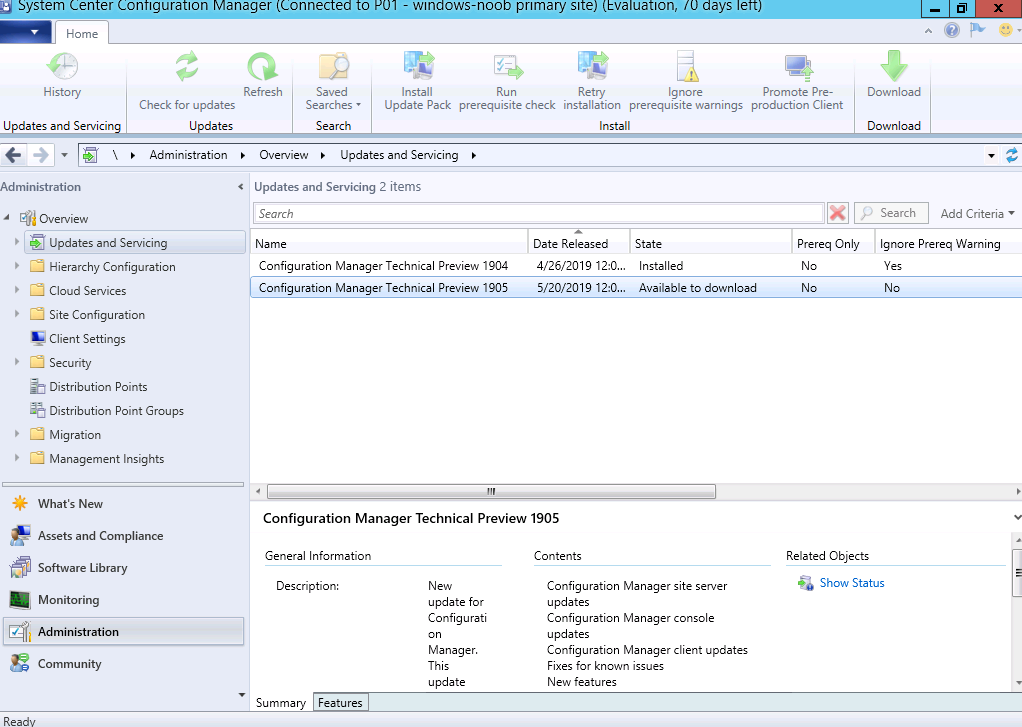Open navigation history dropdown arrow
The image size is (1022, 727).
click(64, 155)
